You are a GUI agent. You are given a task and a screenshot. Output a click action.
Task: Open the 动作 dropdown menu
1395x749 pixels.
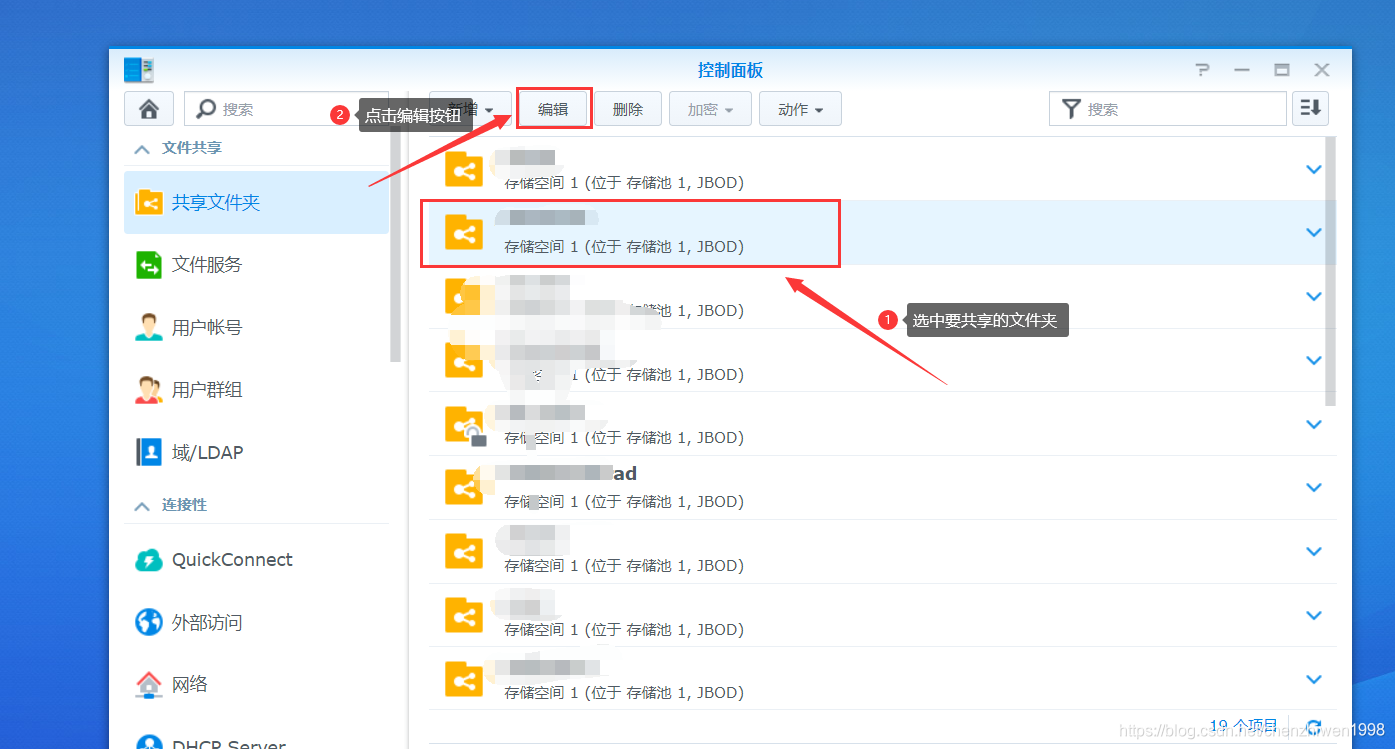click(800, 109)
